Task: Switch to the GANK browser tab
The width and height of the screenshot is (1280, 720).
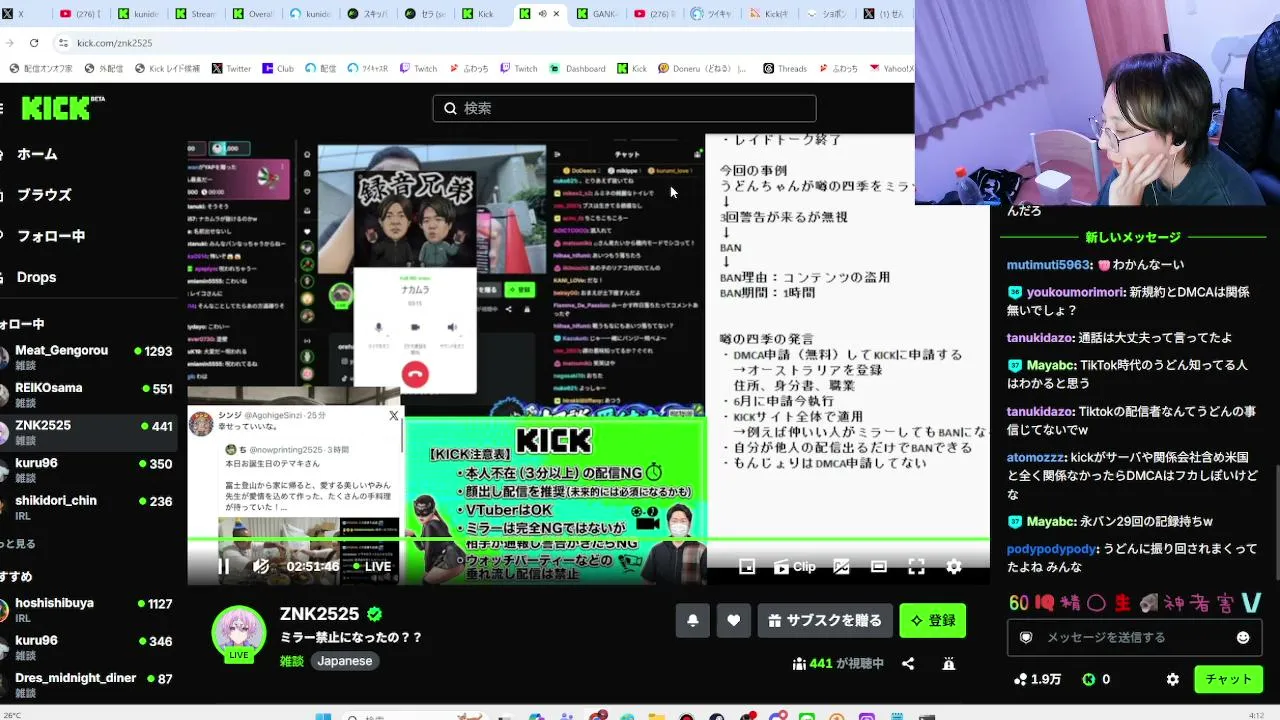Action: [599, 14]
